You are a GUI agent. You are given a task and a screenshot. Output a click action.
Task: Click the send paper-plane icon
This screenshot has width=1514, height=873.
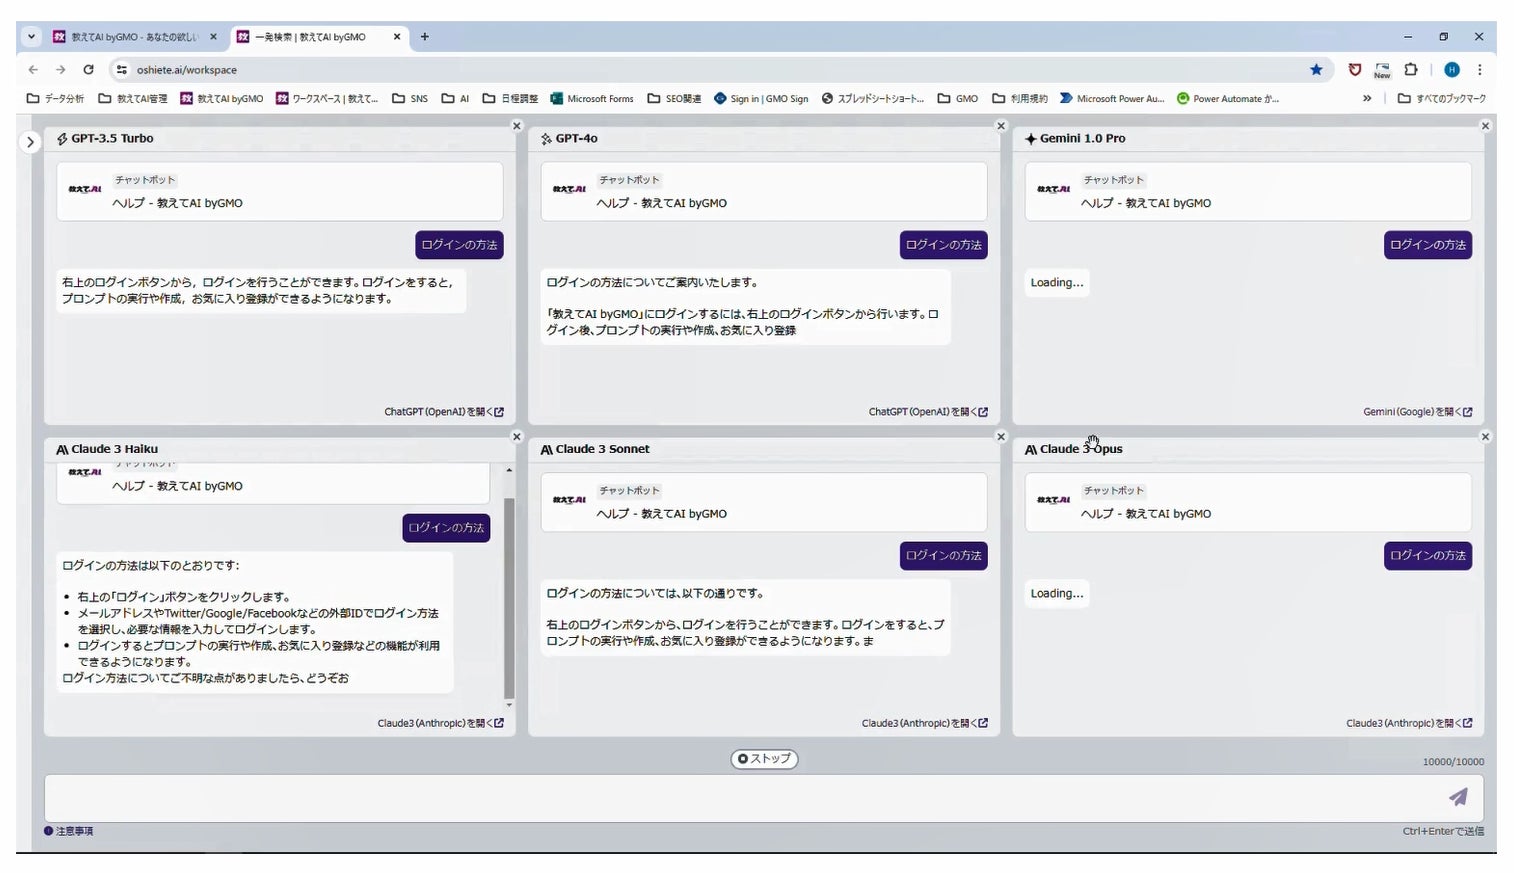pyautogui.click(x=1458, y=797)
